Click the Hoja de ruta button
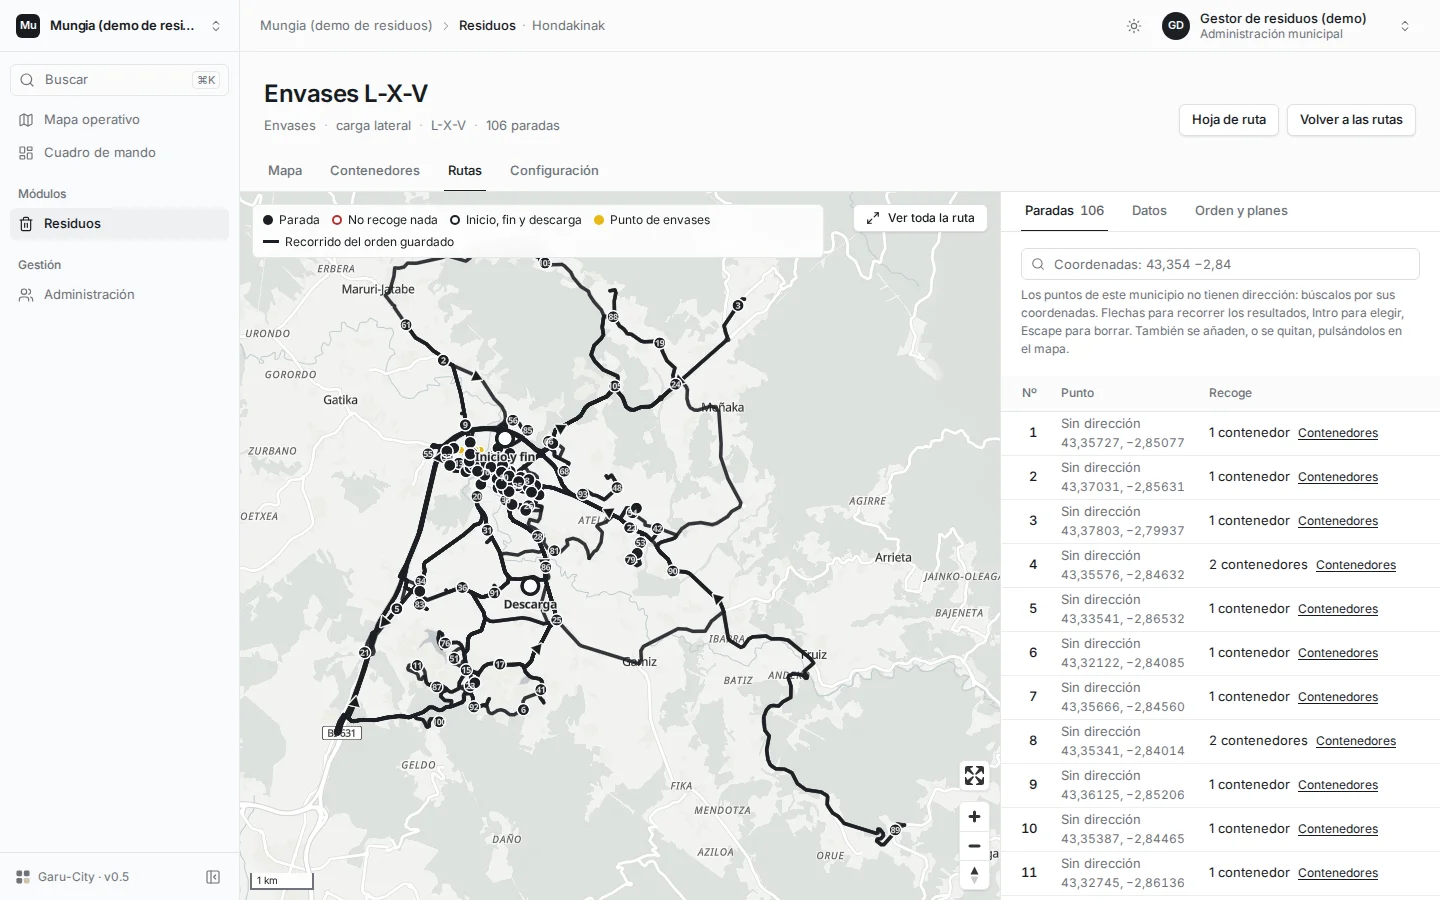This screenshot has width=1440, height=900. pyautogui.click(x=1229, y=120)
